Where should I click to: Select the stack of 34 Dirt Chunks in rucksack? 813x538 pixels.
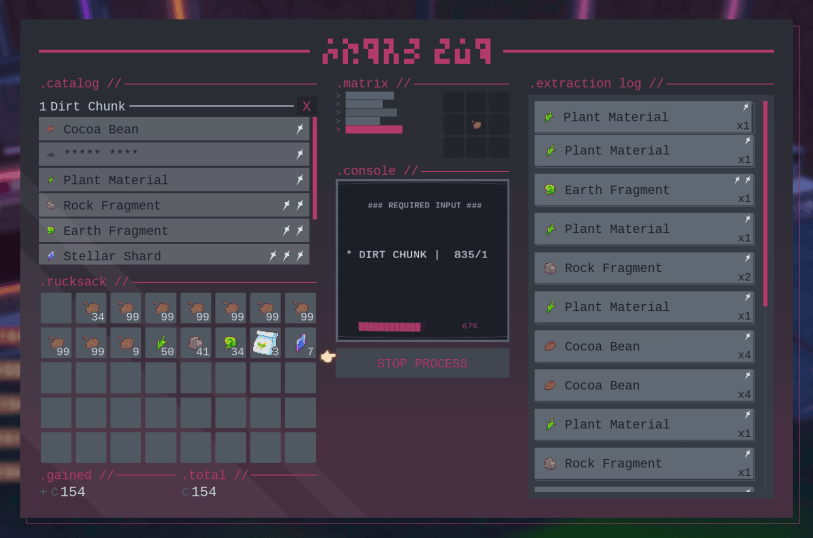pyautogui.click(x=91, y=308)
